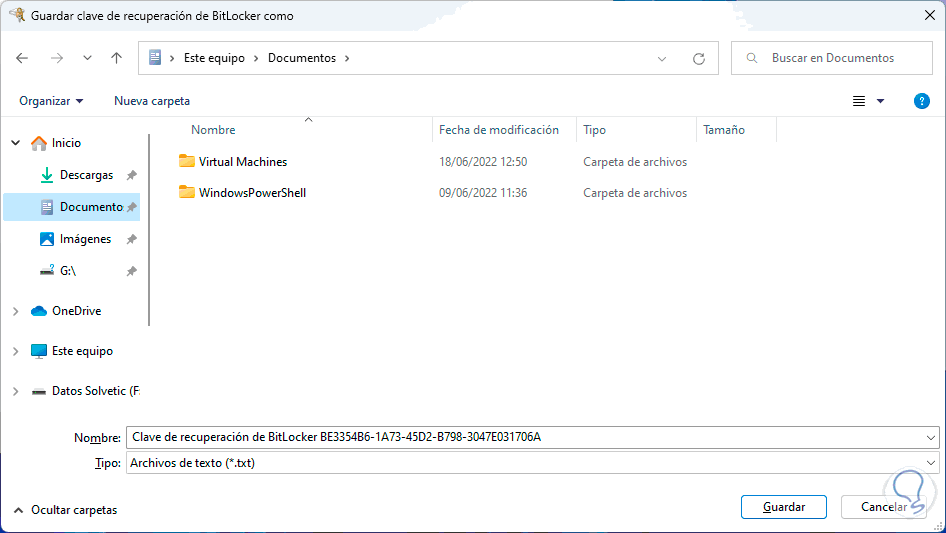
Task: Open the G:\ drive in navigation pane
Action: [68, 271]
